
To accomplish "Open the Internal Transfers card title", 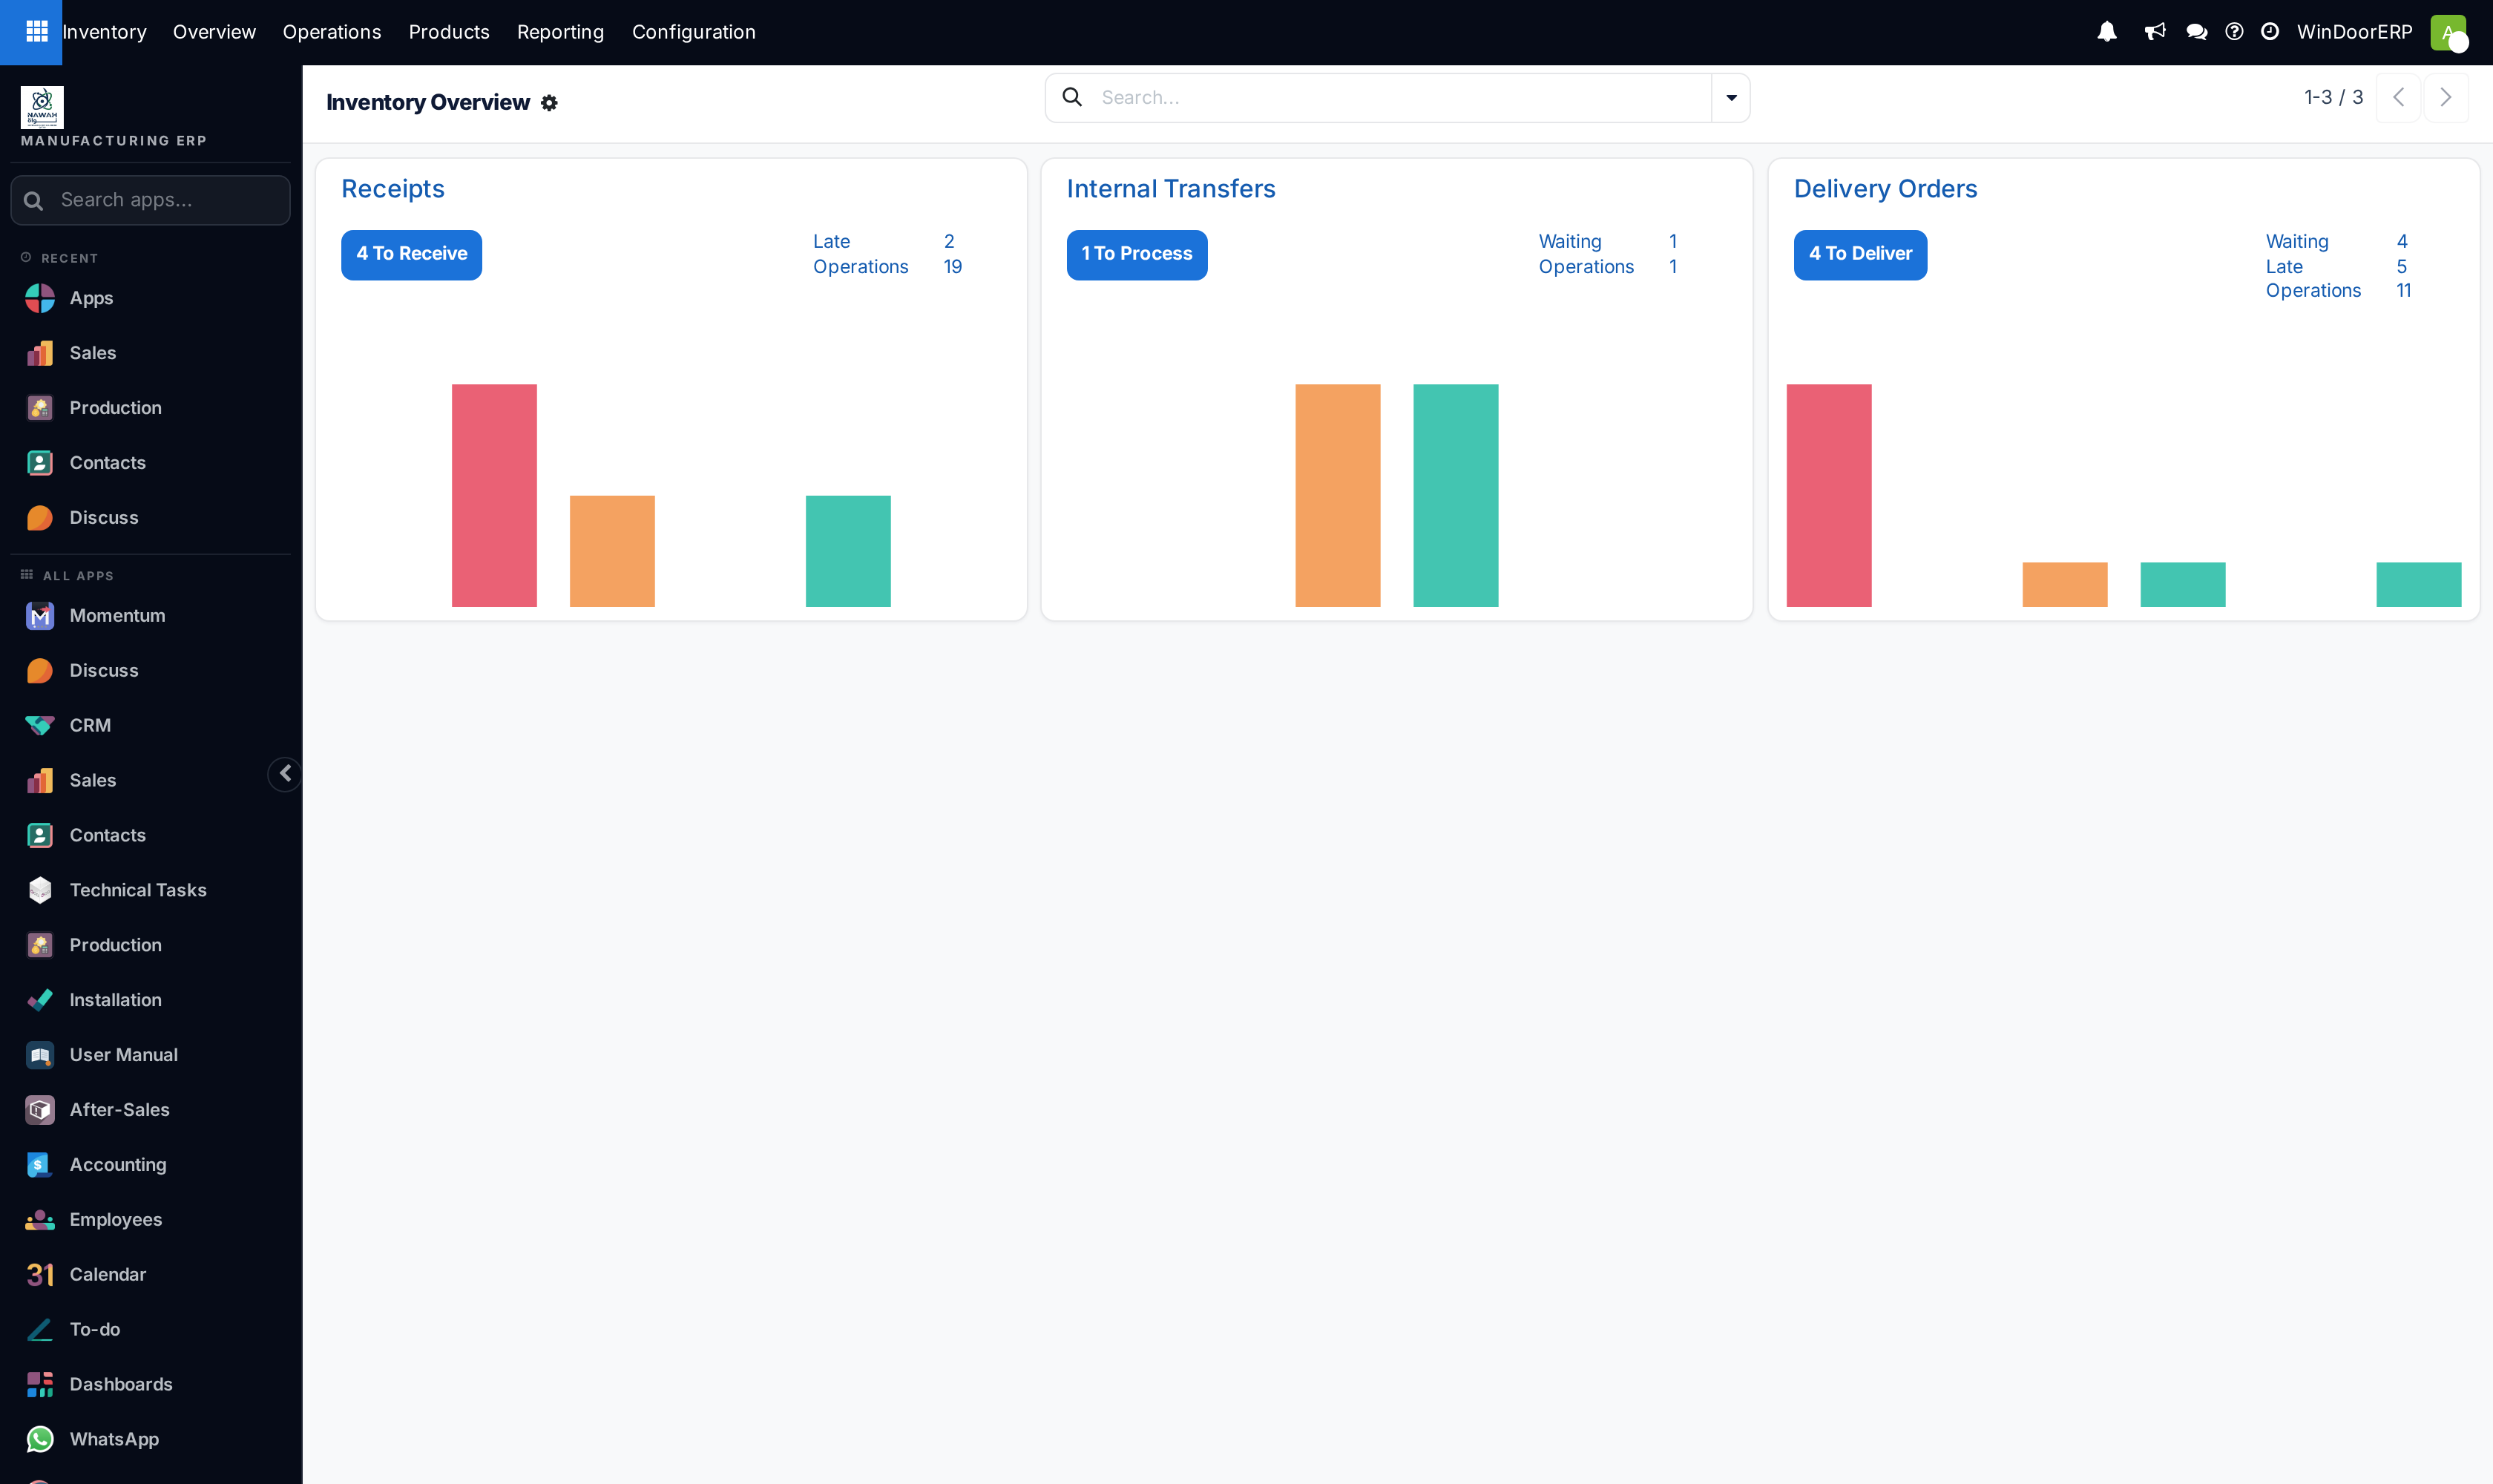I will 1171,189.
